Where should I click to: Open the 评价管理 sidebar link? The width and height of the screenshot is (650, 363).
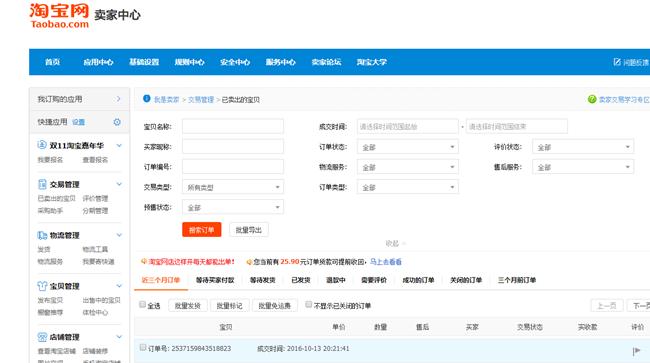tap(95, 198)
